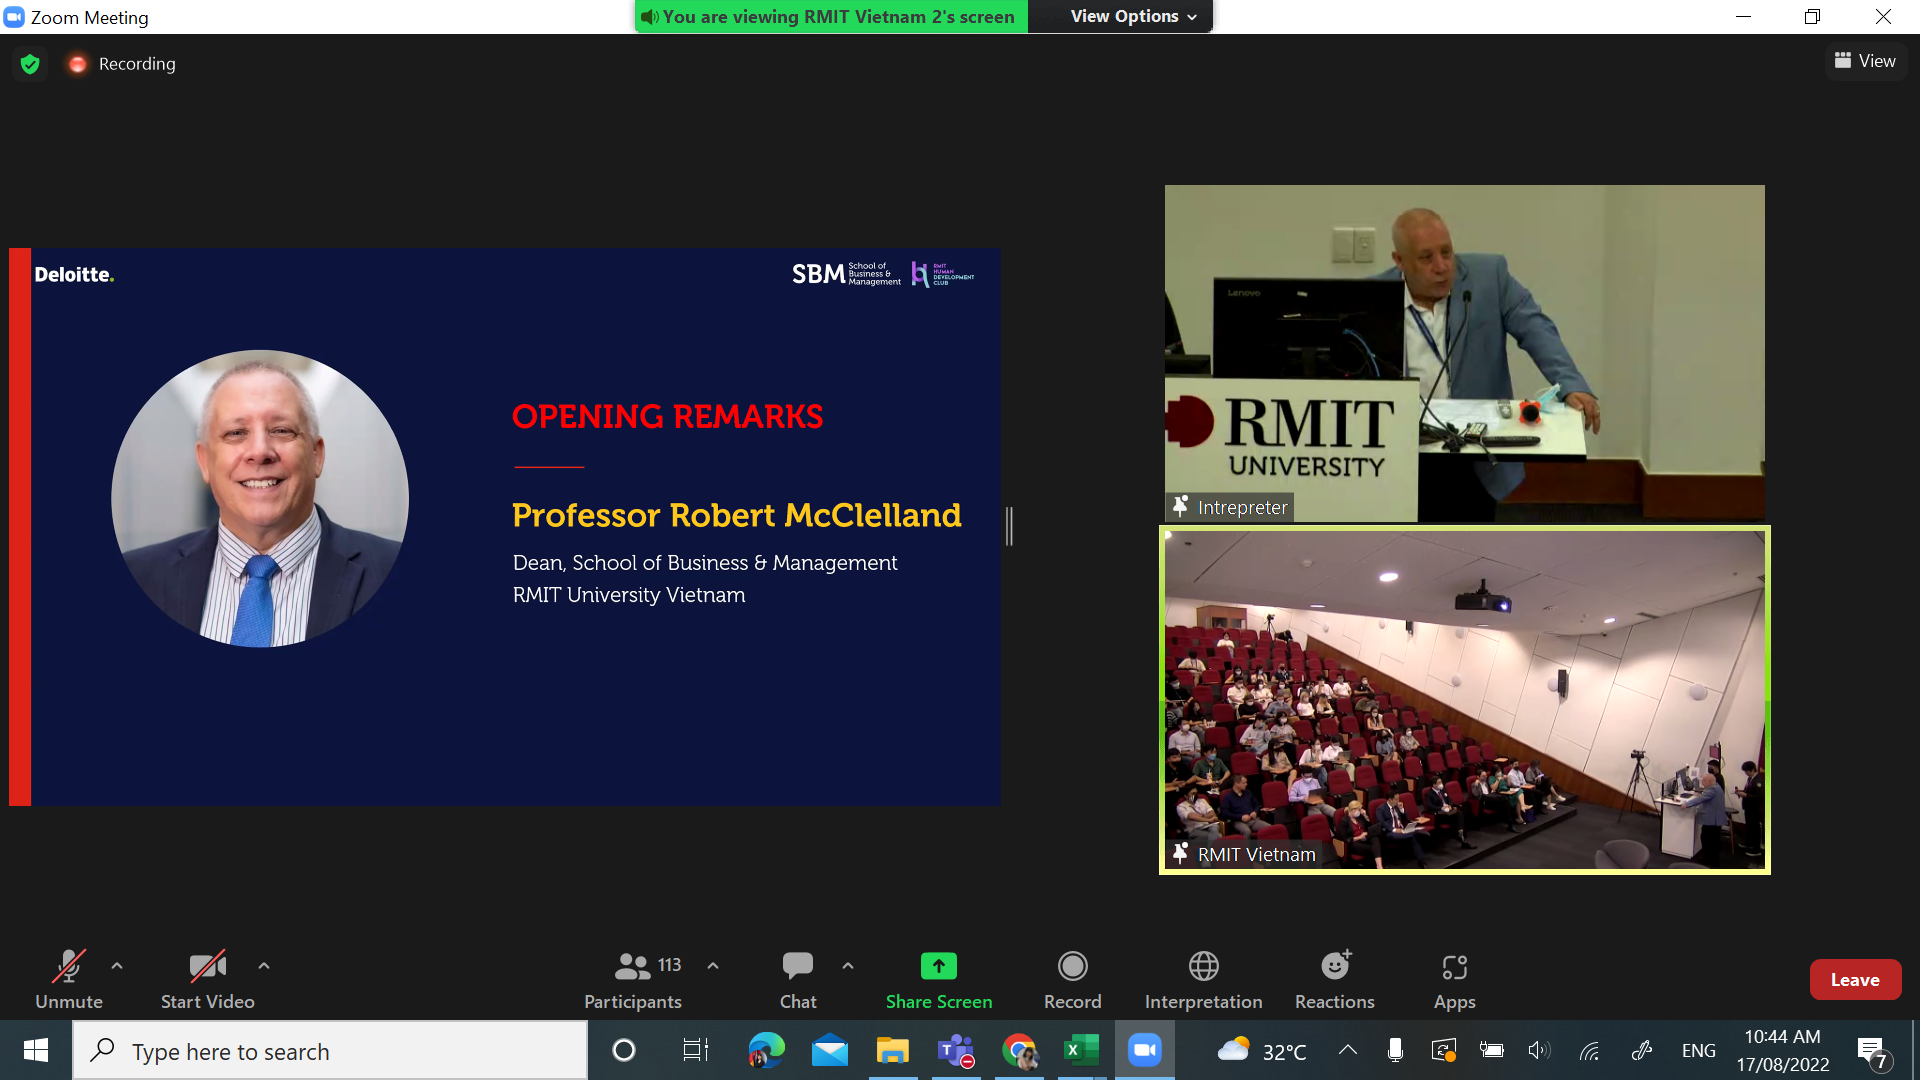Launch Microsoft Edge from the taskbar

(x=766, y=1051)
